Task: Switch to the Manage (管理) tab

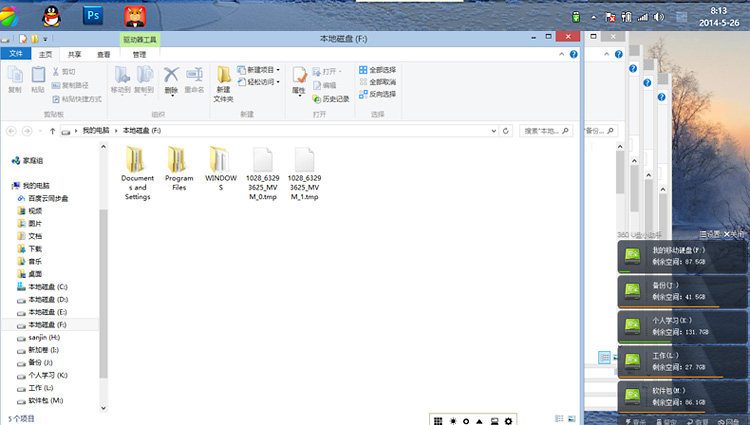Action: click(x=139, y=54)
